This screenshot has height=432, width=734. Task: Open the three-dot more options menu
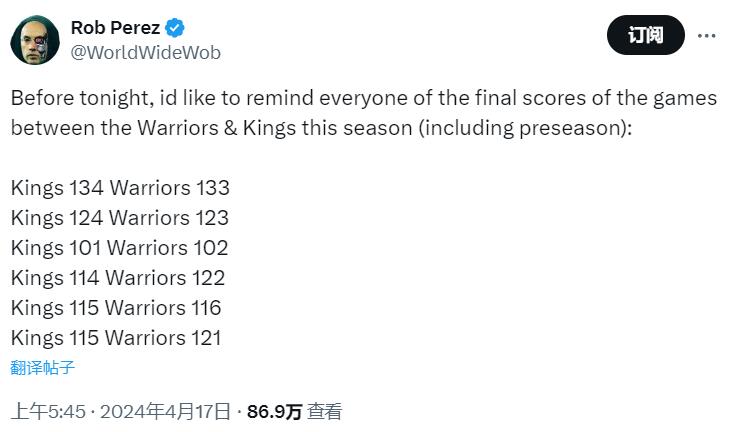click(706, 36)
